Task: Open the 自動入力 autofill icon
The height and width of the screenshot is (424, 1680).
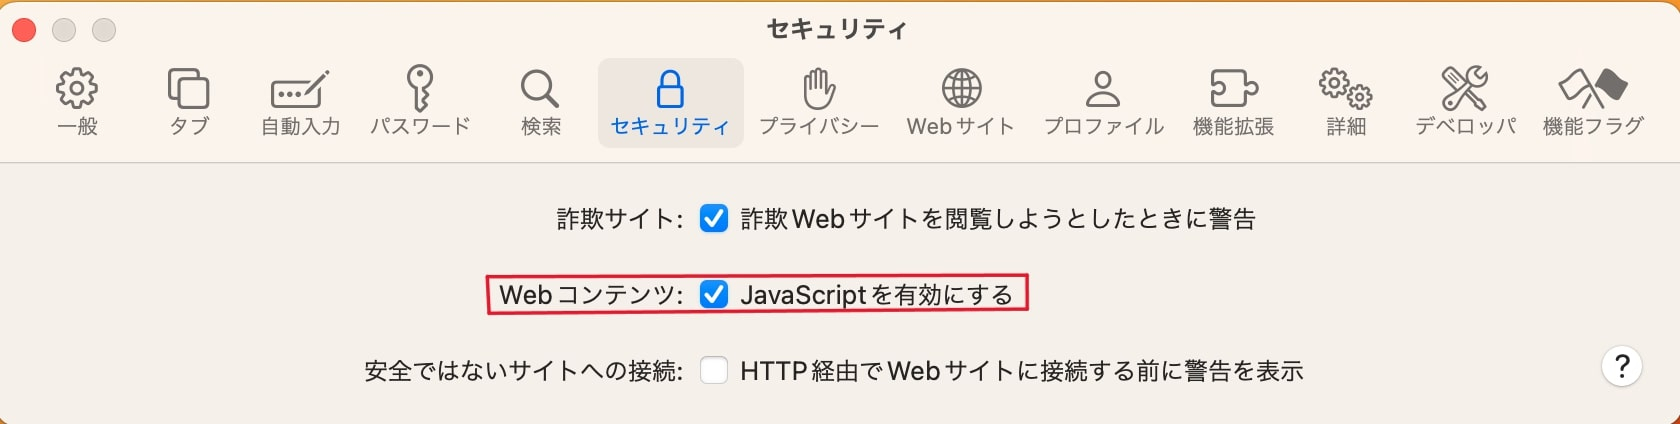Action: click(300, 89)
